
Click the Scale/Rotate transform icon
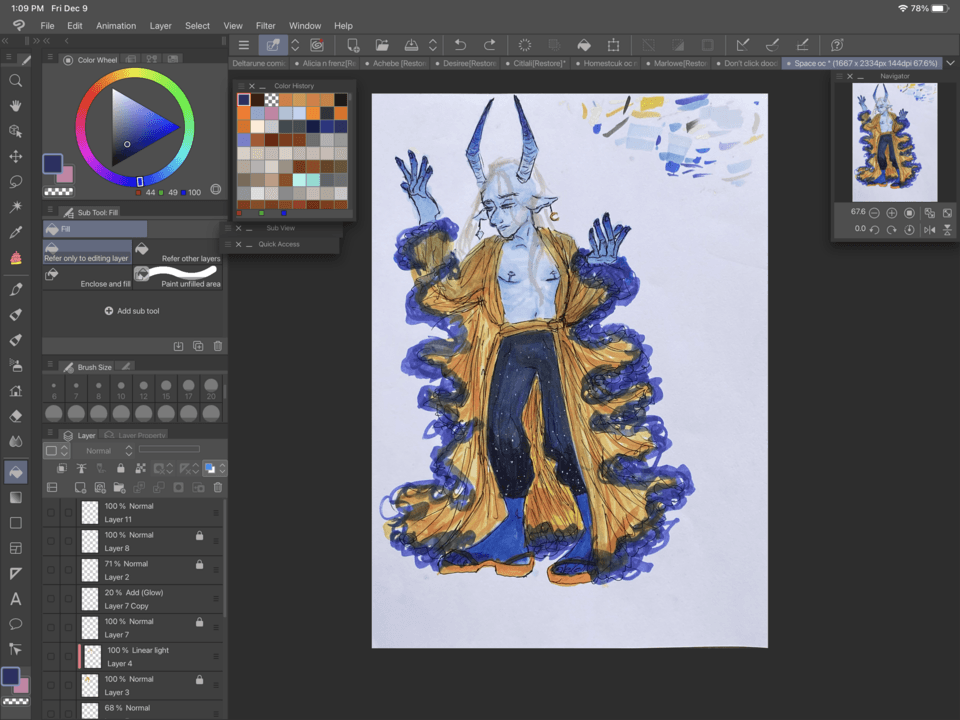[613, 45]
